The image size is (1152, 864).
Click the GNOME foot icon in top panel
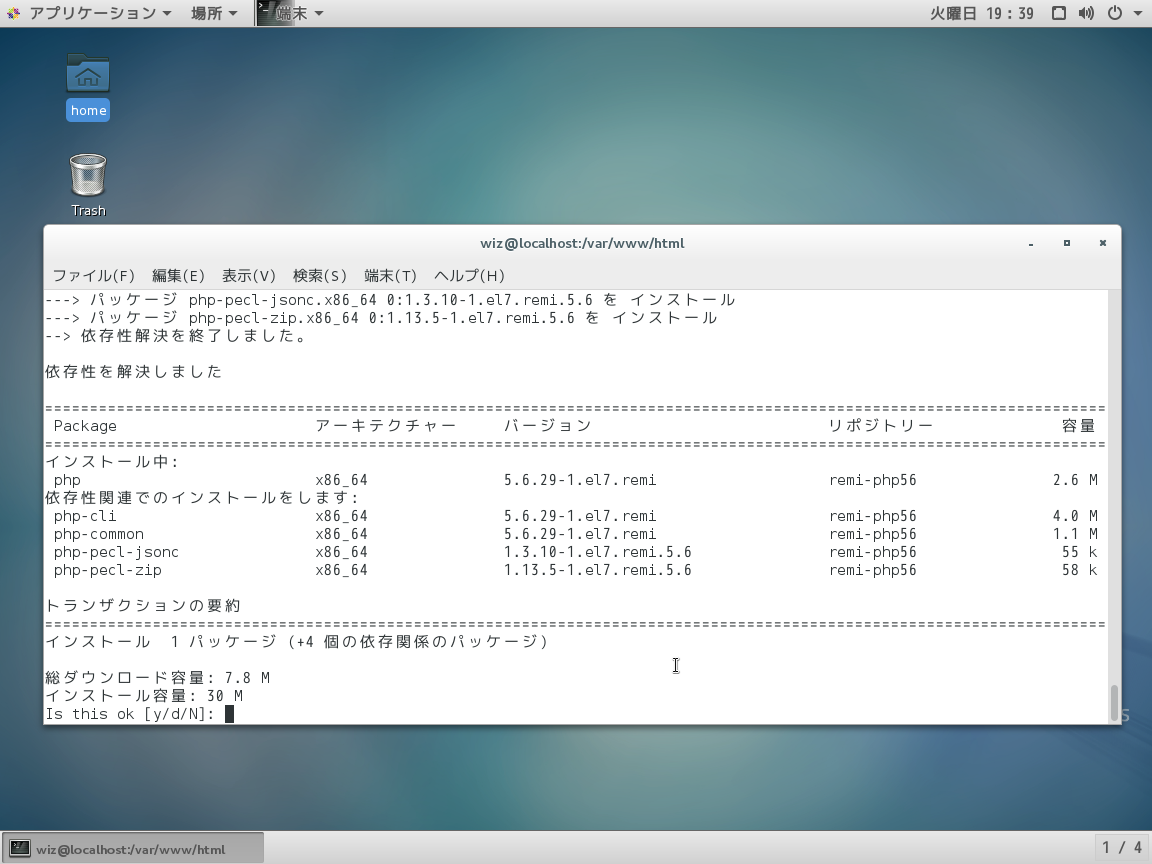pyautogui.click(x=13, y=13)
